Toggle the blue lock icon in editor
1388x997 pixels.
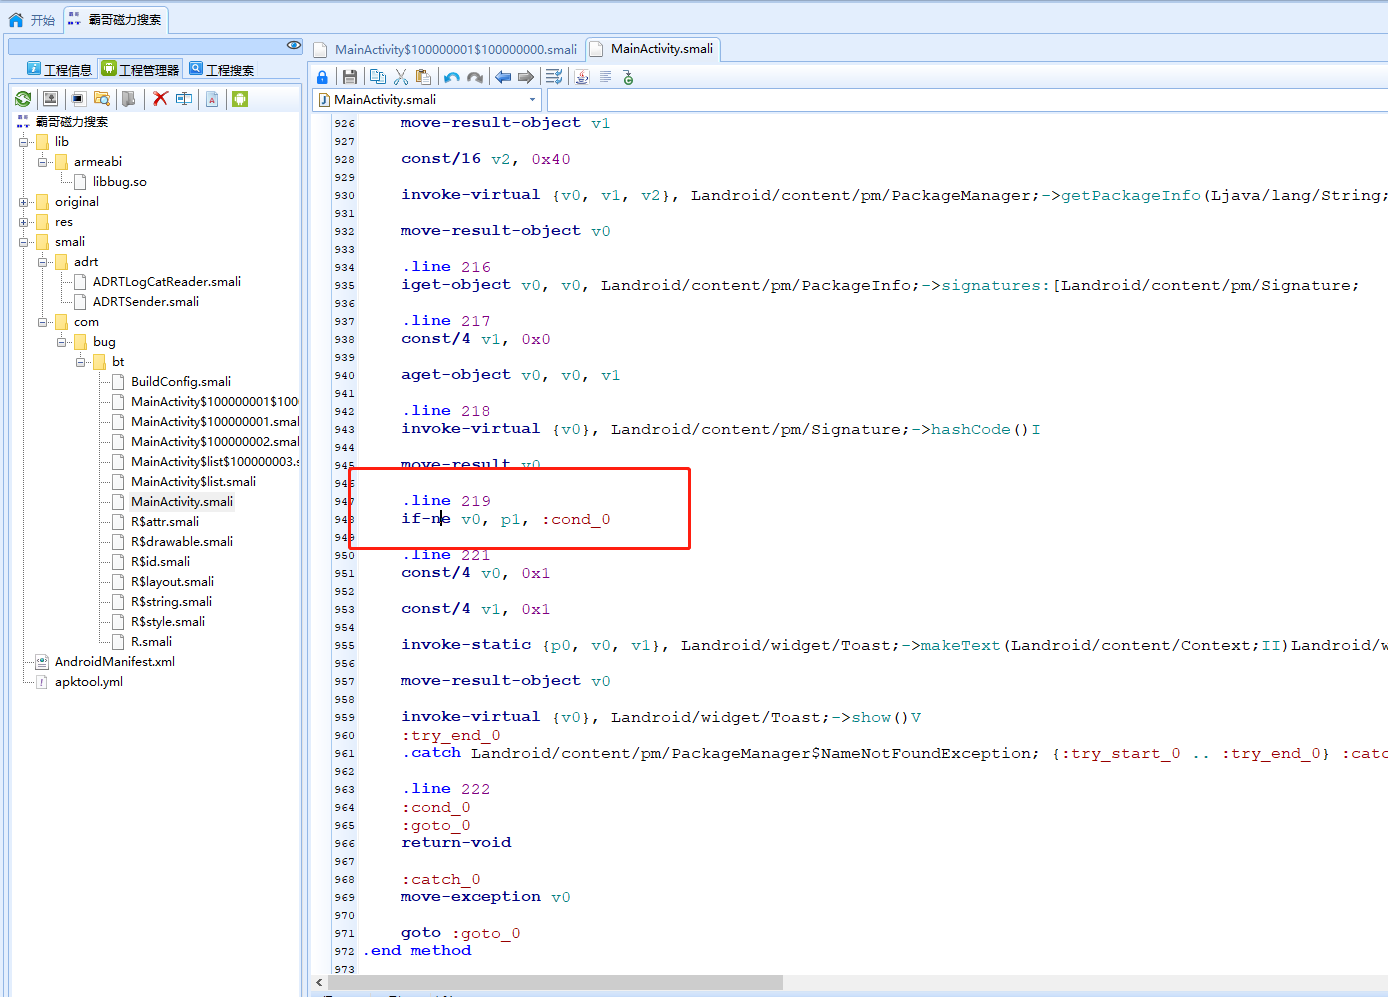pos(322,77)
